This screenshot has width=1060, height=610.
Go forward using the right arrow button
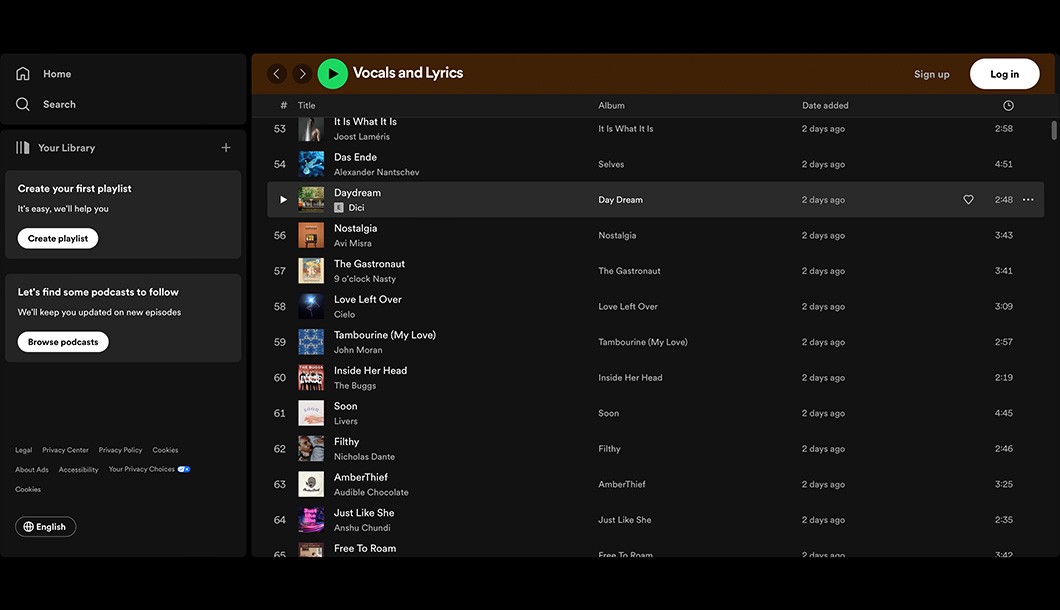(x=302, y=74)
